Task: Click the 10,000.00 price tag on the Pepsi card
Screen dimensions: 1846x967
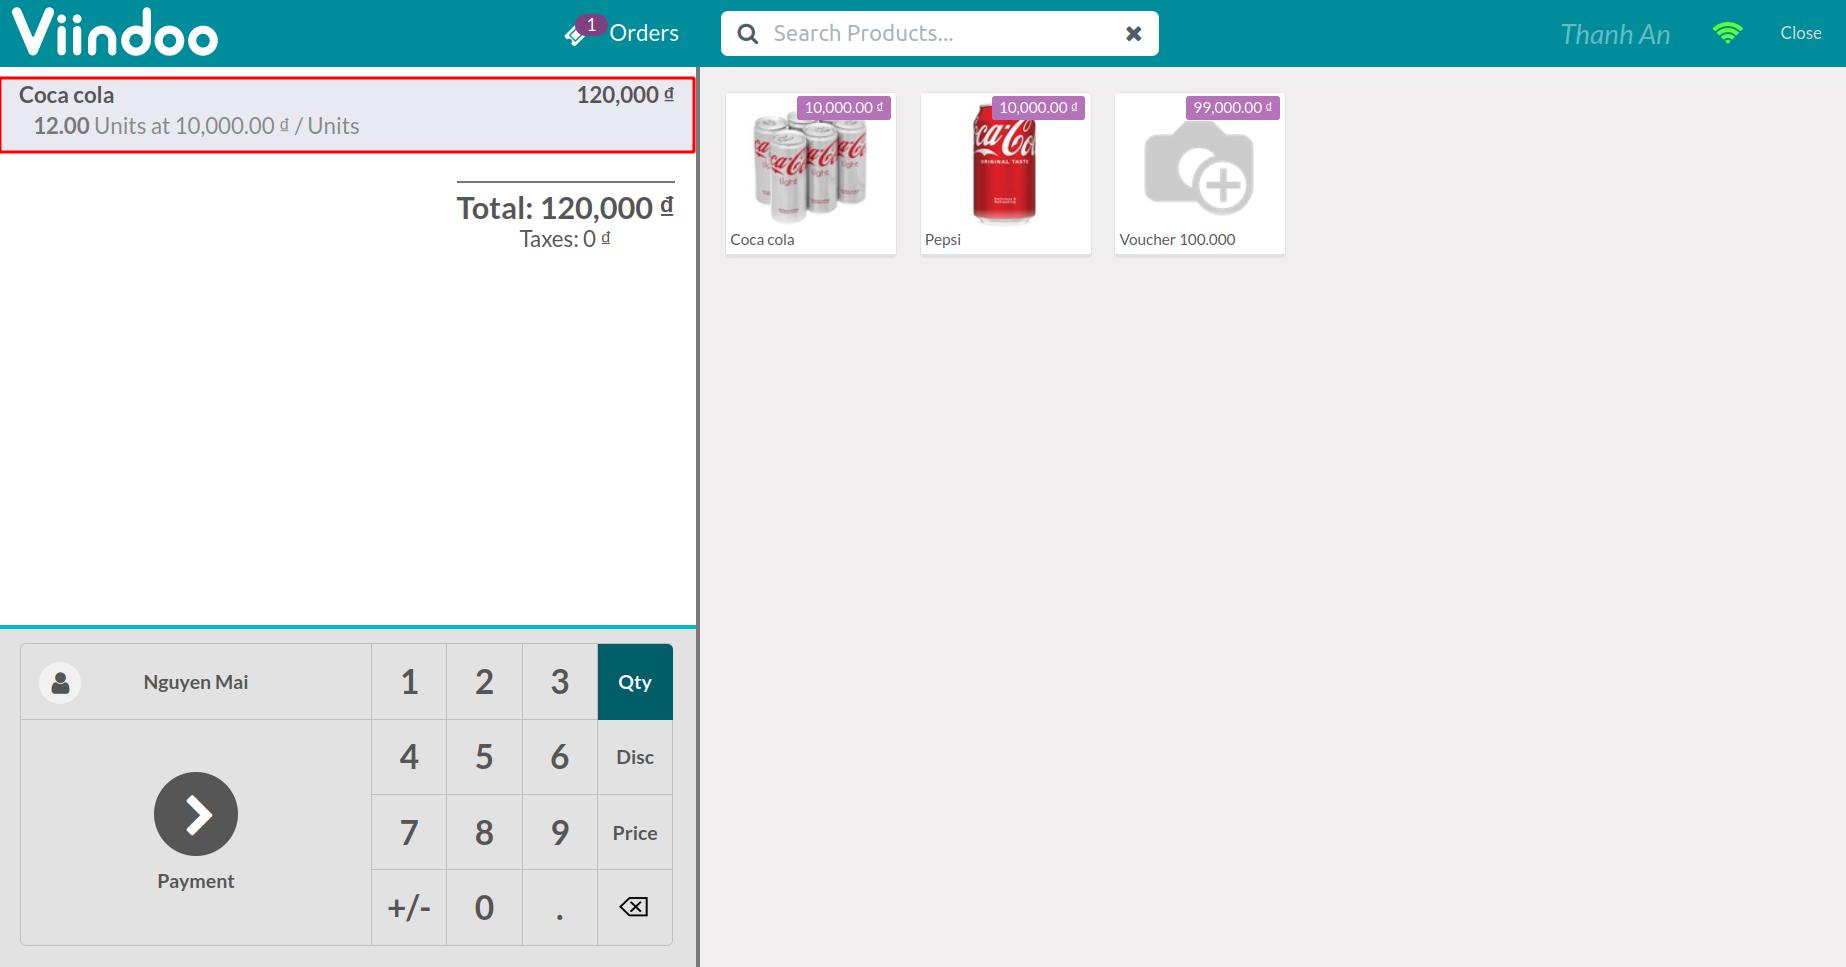Action: pyautogui.click(x=1038, y=108)
